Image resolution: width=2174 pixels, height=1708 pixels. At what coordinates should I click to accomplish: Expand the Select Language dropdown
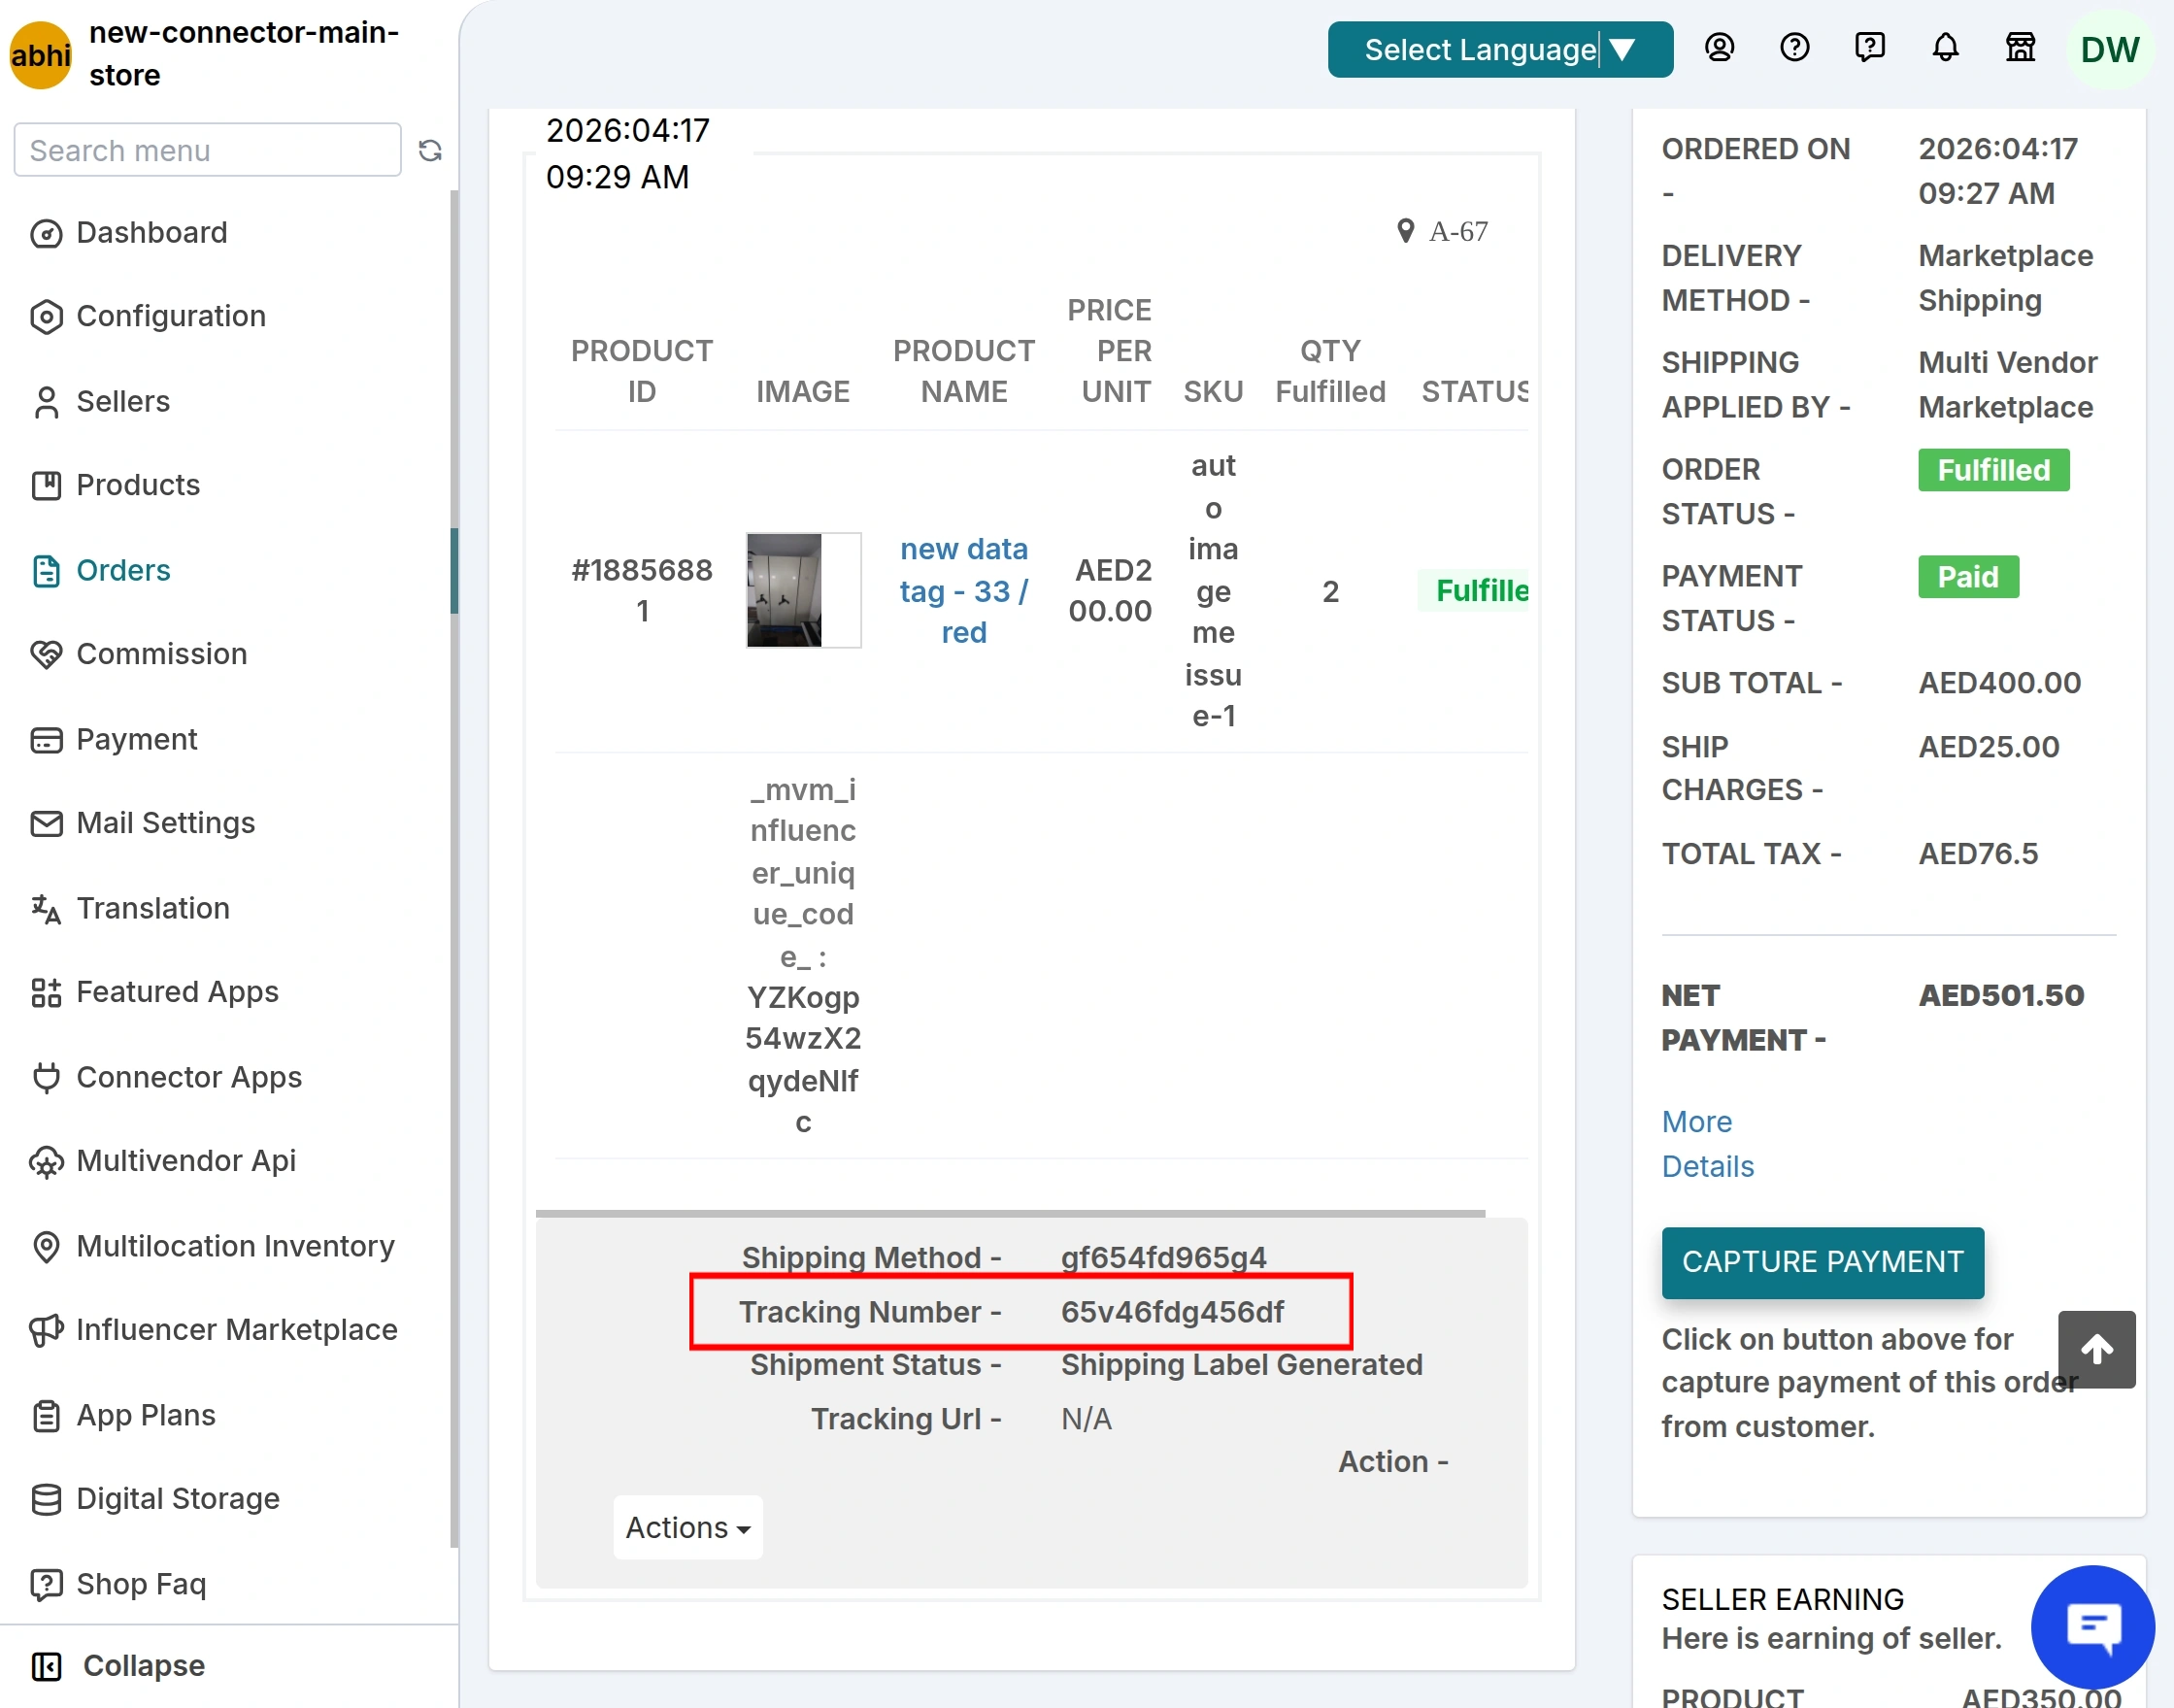[1500, 49]
